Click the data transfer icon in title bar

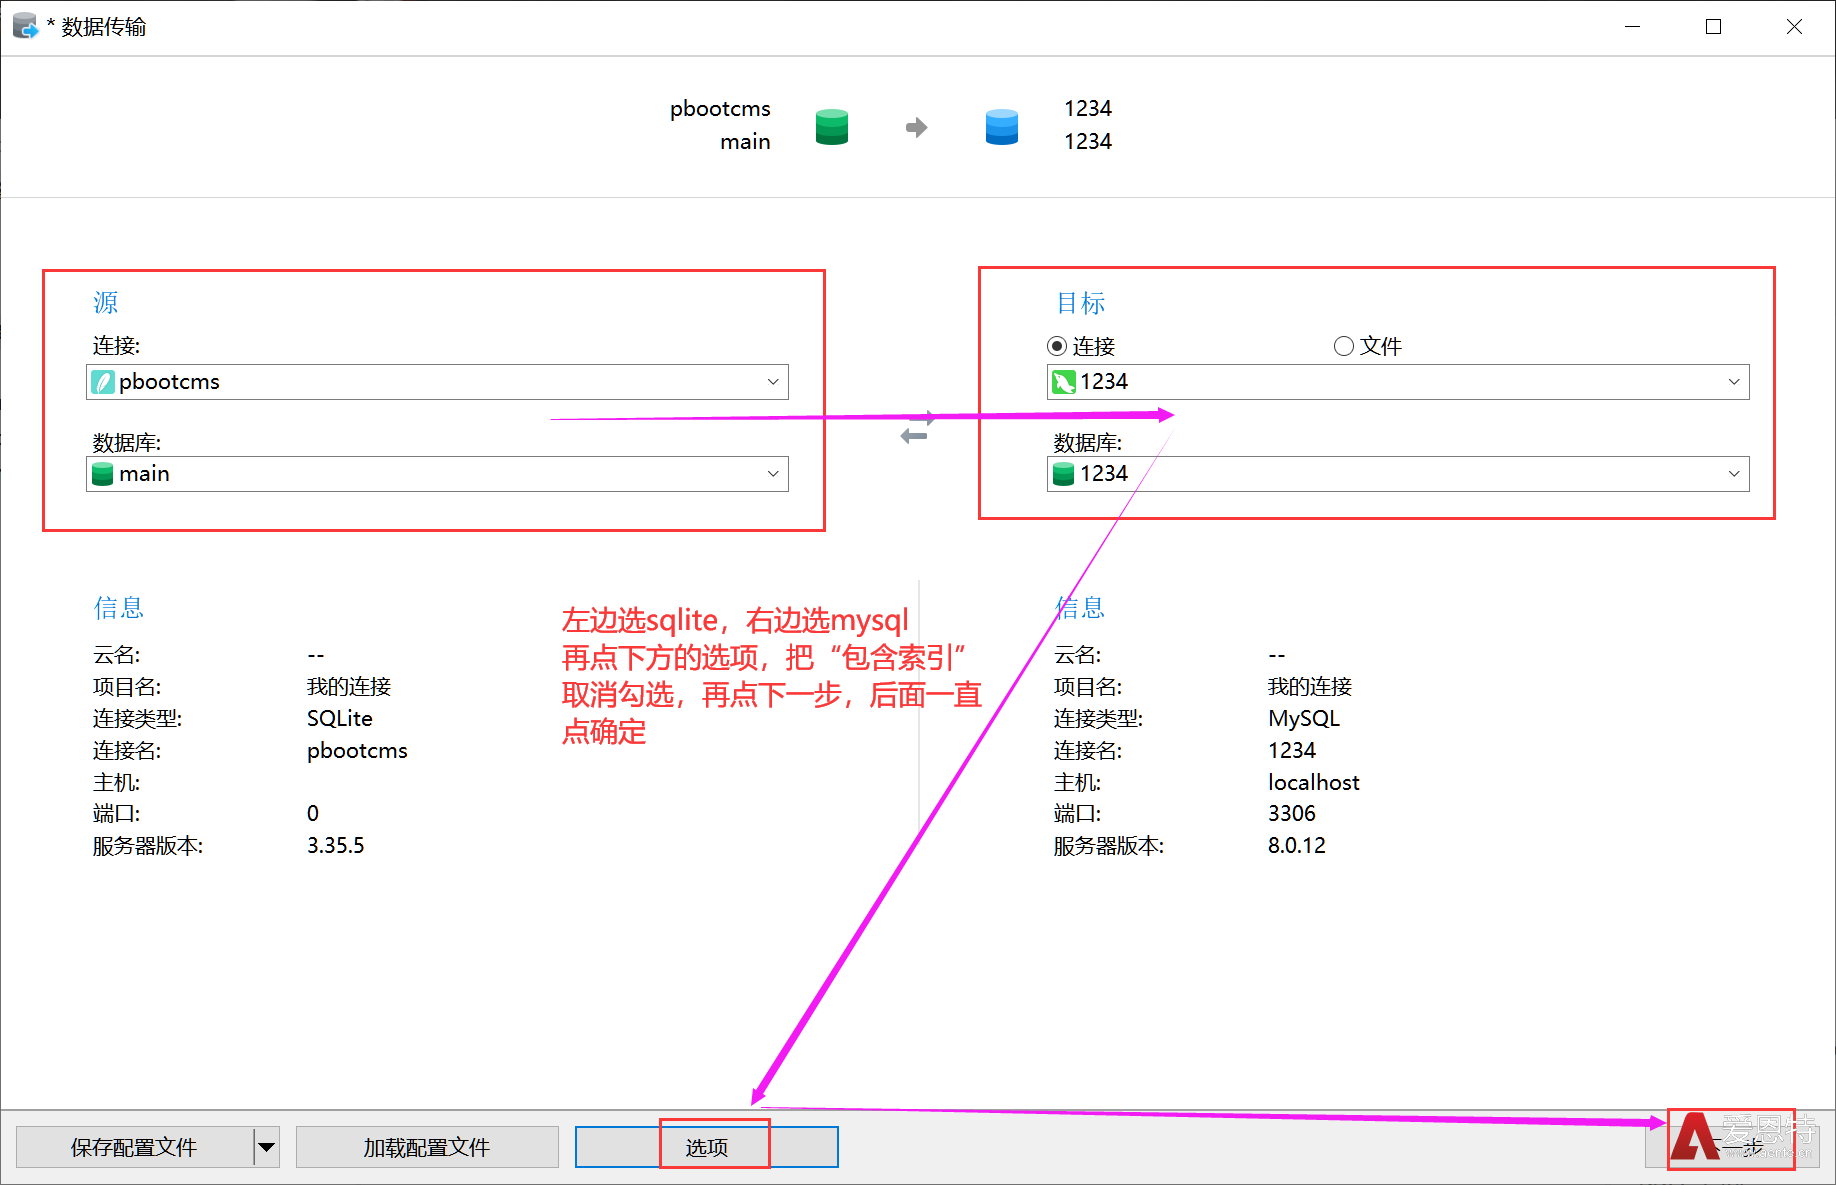pyautogui.click(x=25, y=26)
